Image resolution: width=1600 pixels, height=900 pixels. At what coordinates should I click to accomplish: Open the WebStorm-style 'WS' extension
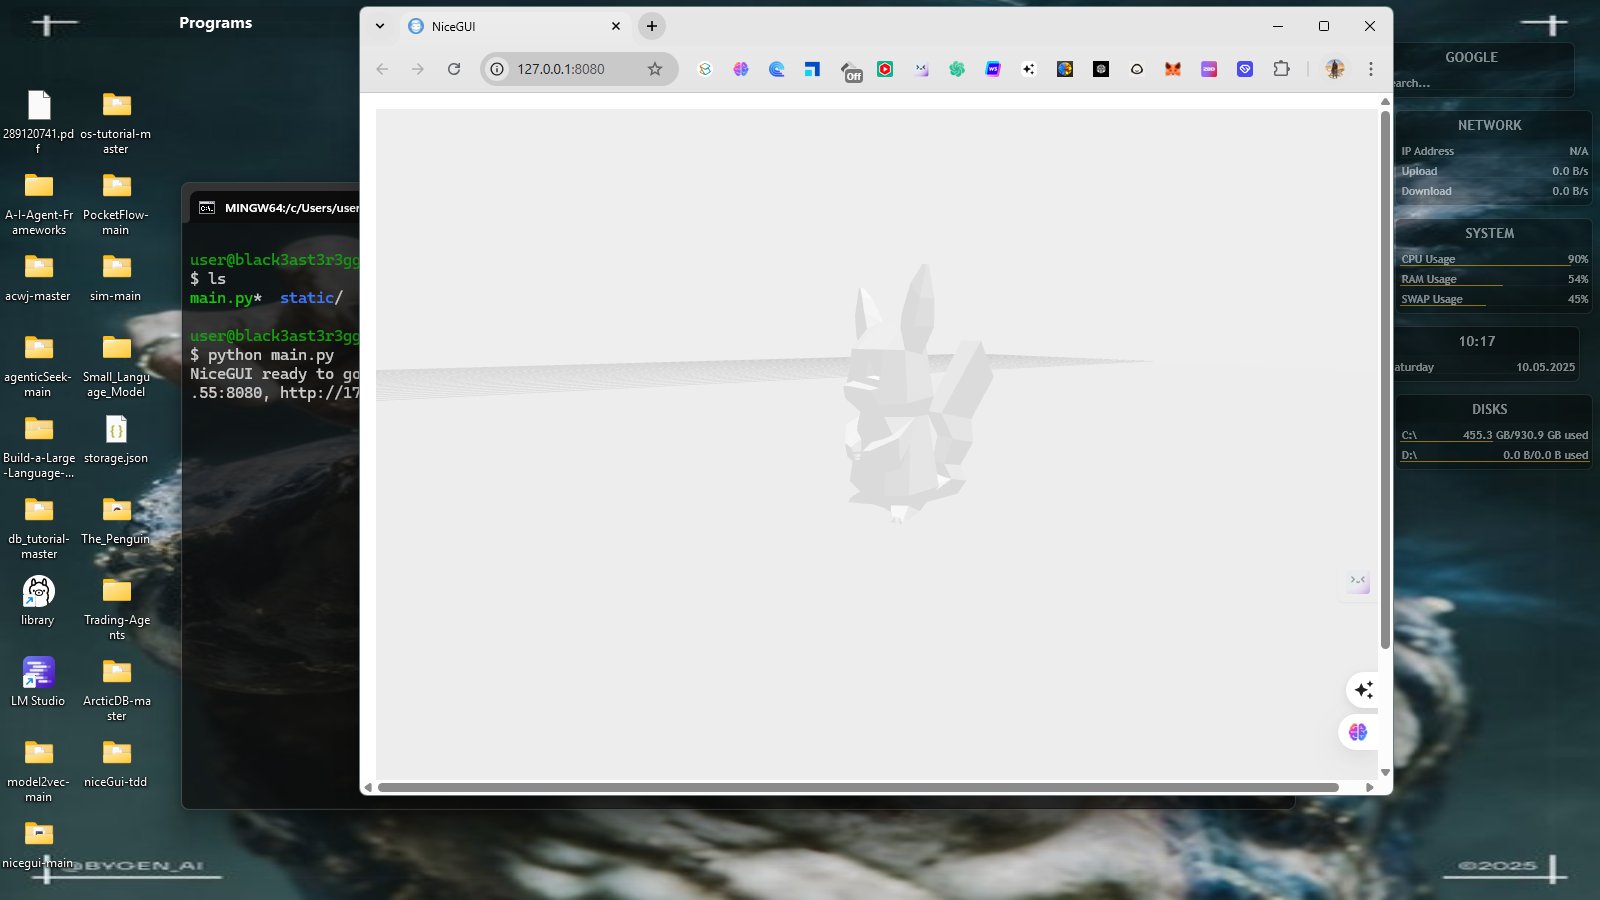coord(993,69)
